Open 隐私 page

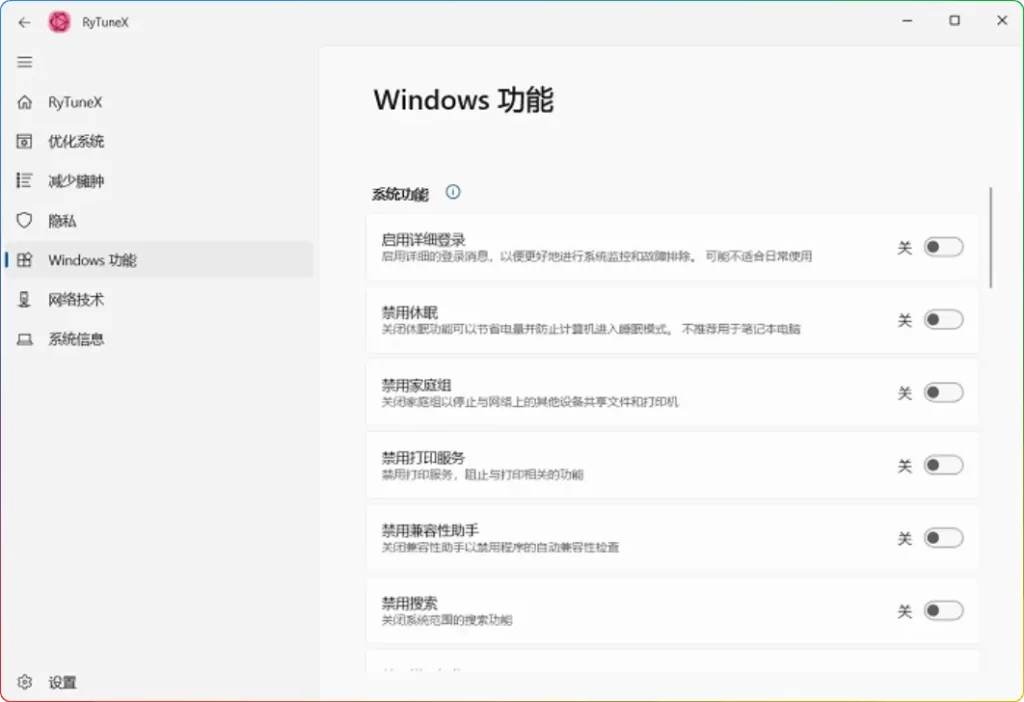(x=159, y=221)
